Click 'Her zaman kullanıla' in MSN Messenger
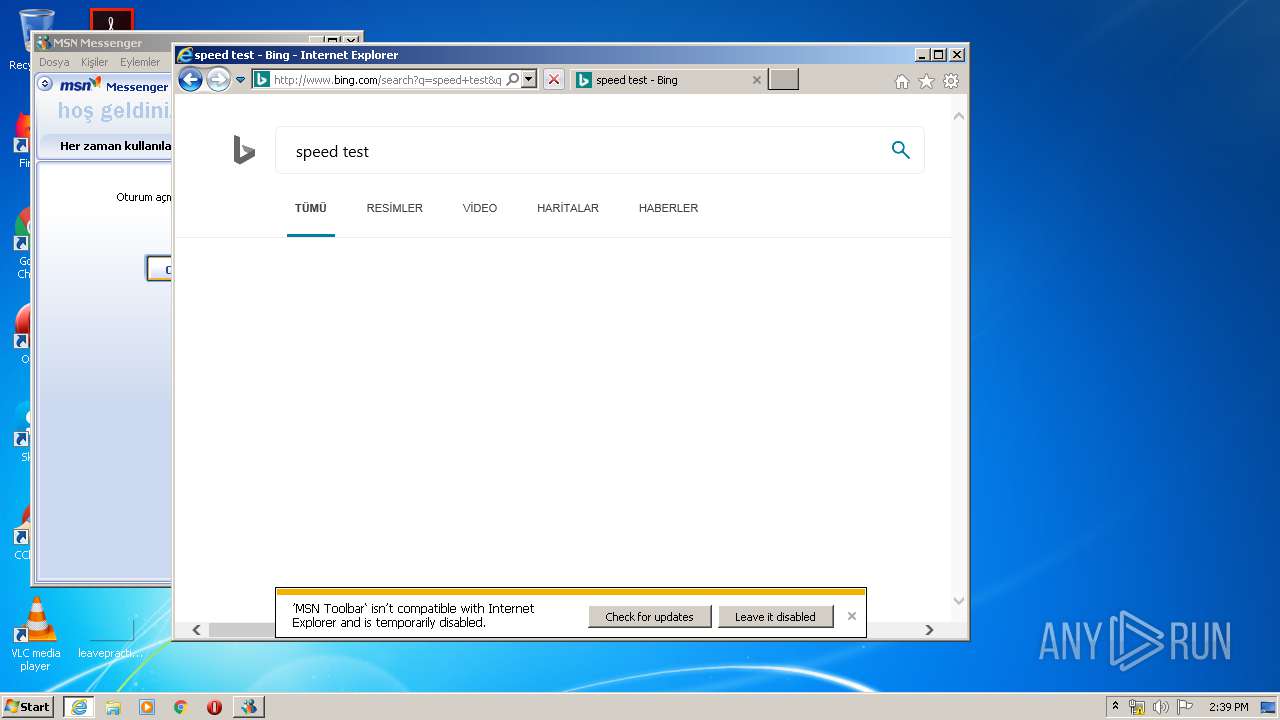 (115, 146)
